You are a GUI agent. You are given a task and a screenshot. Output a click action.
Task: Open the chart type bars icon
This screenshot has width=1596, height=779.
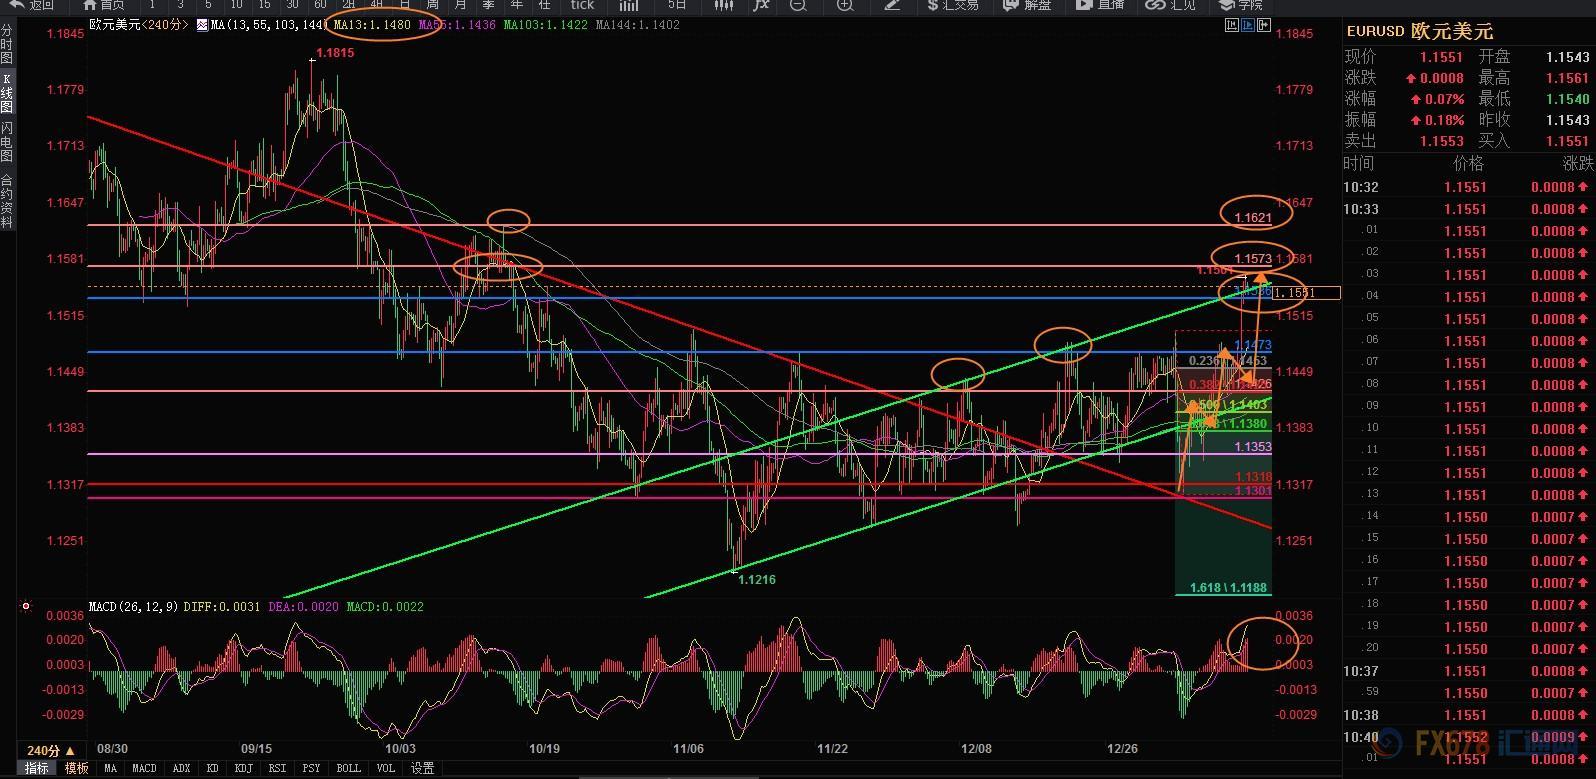628,5
